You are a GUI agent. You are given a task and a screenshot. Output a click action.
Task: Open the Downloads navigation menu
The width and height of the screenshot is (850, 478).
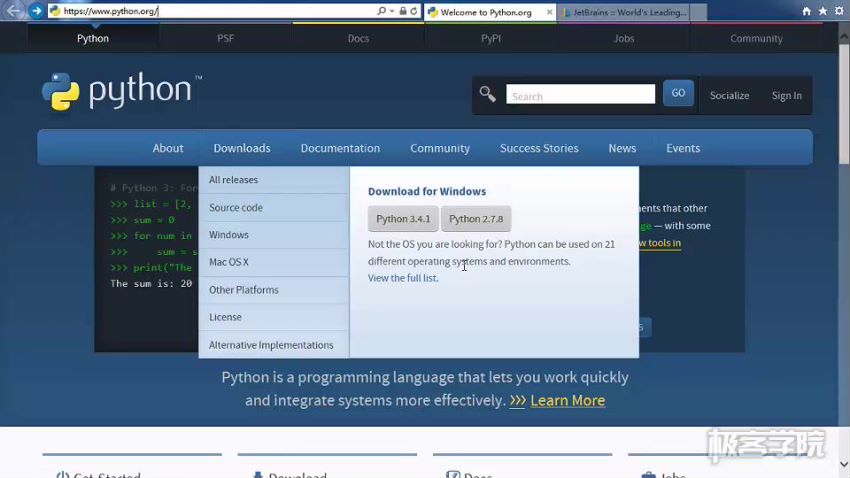coord(242,148)
